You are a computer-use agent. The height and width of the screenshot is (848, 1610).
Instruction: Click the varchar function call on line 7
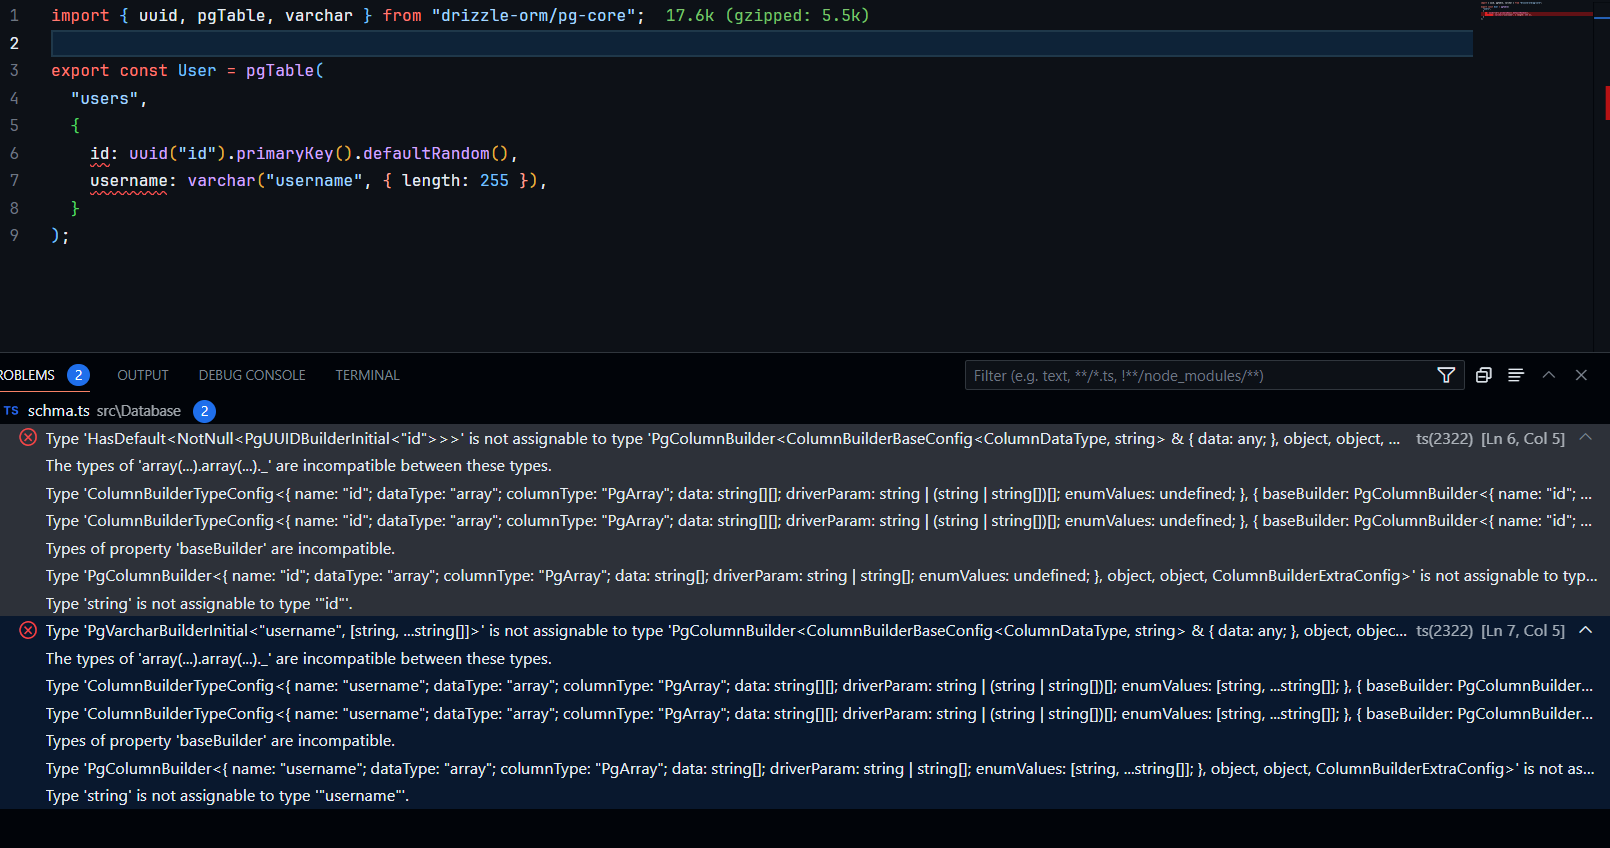pyautogui.click(x=221, y=180)
